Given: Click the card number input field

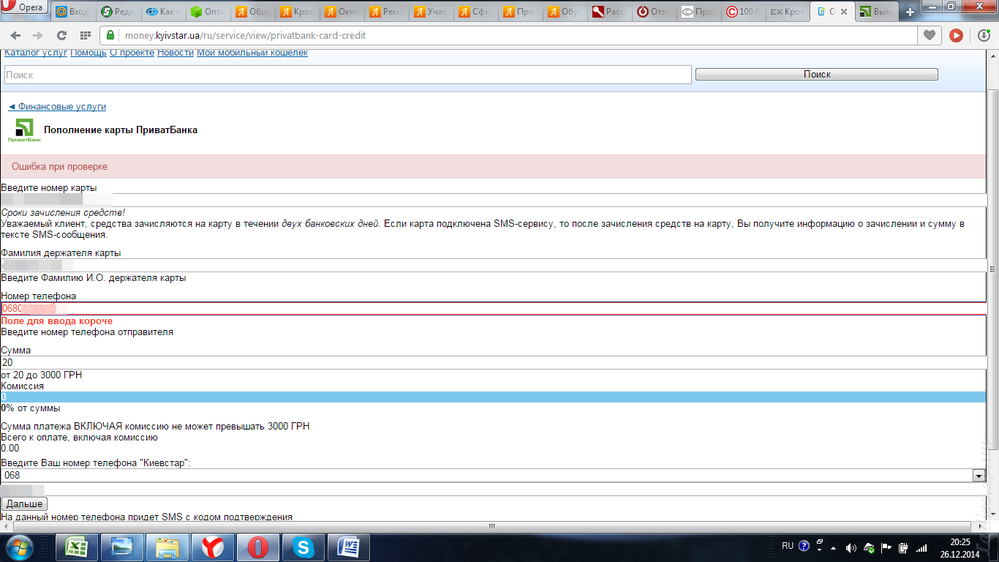Looking at the screenshot, I should pyautogui.click(x=494, y=200).
